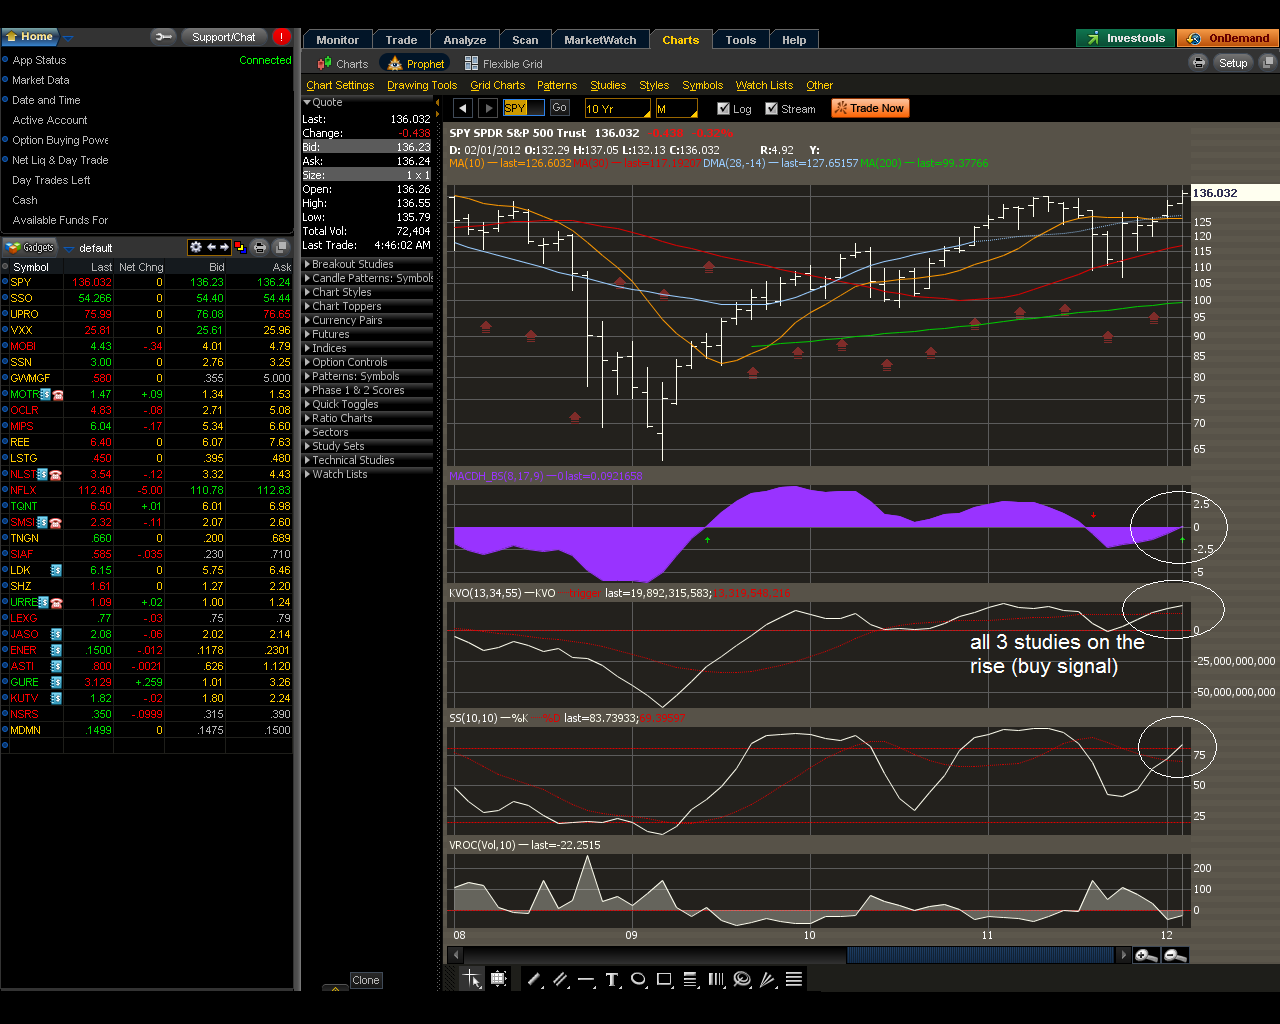Expand Chart Styles list

pos(337,292)
